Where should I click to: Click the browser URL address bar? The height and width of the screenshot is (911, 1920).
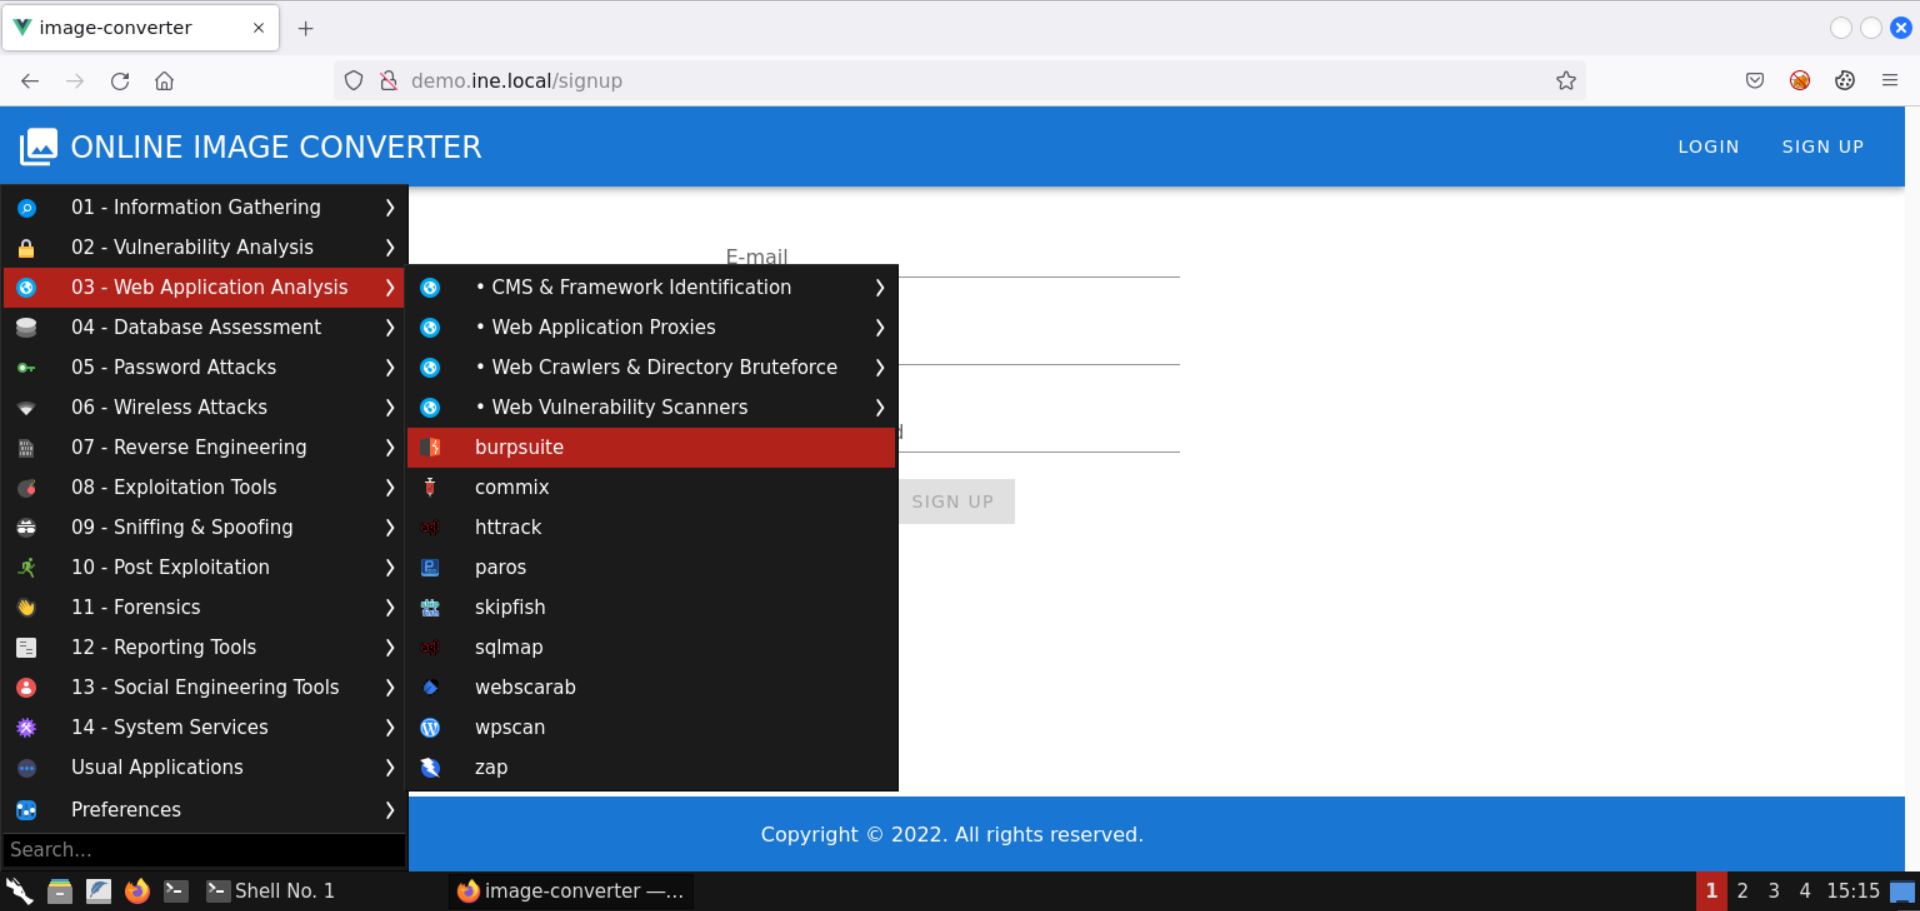(960, 81)
